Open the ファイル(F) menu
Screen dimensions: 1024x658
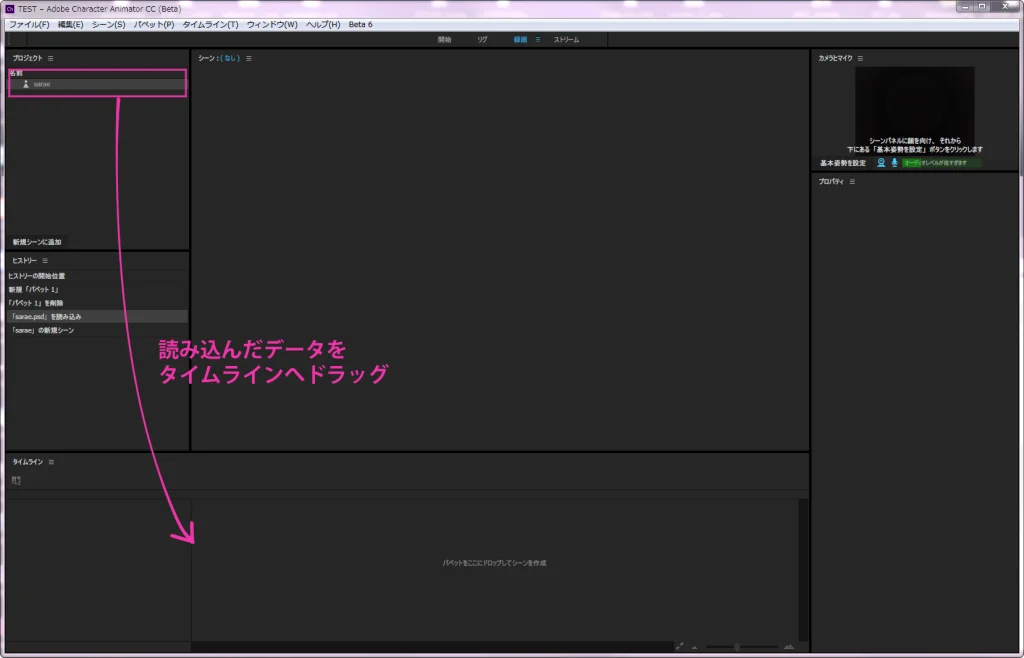click(x=29, y=24)
